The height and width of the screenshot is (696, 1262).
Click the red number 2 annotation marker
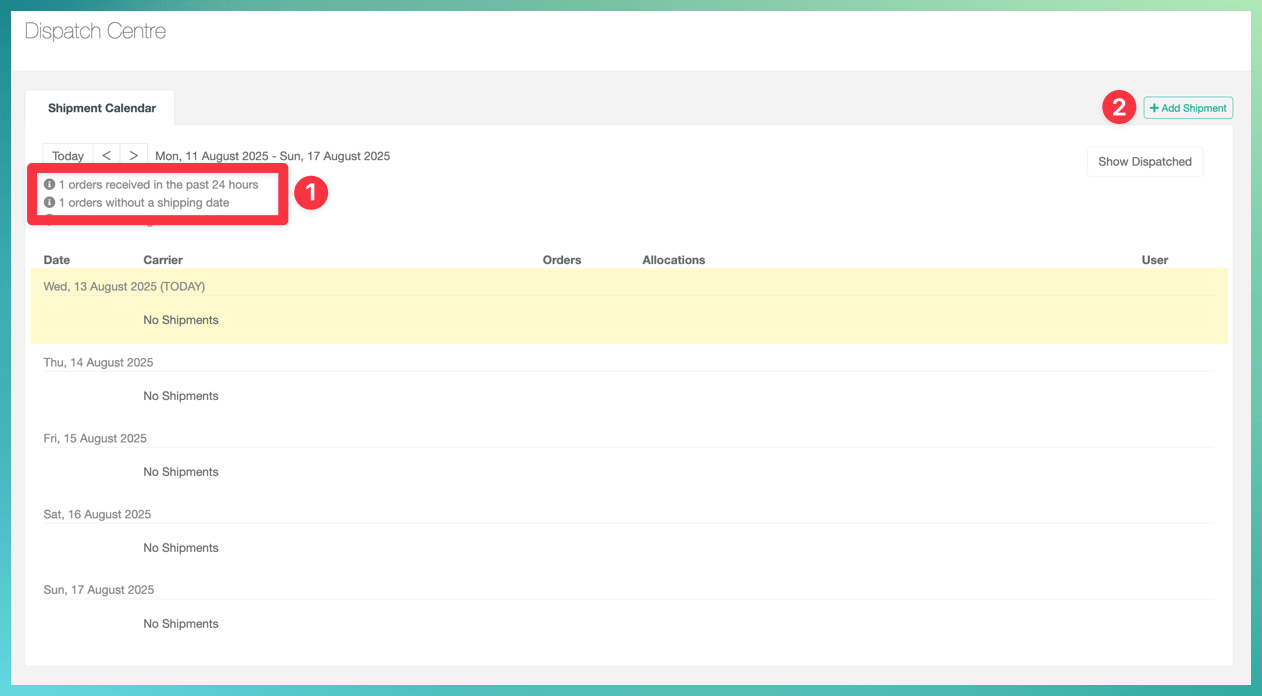tap(1119, 107)
